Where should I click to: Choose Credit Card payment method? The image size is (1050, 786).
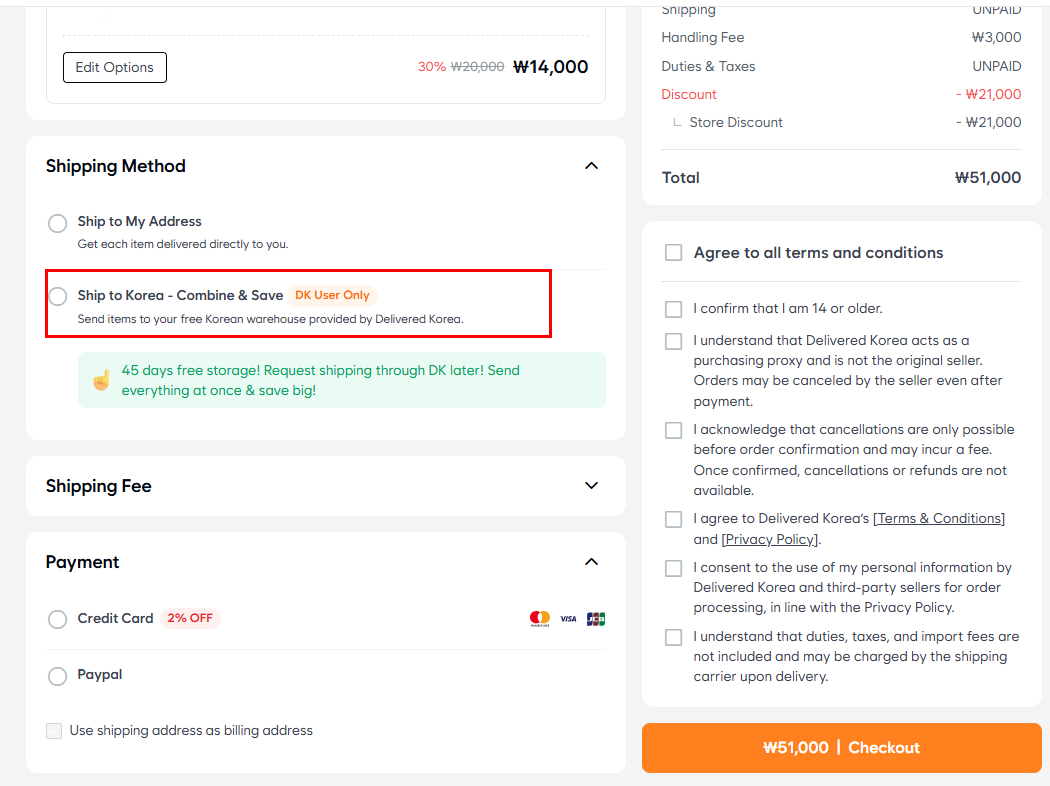pyautogui.click(x=58, y=619)
